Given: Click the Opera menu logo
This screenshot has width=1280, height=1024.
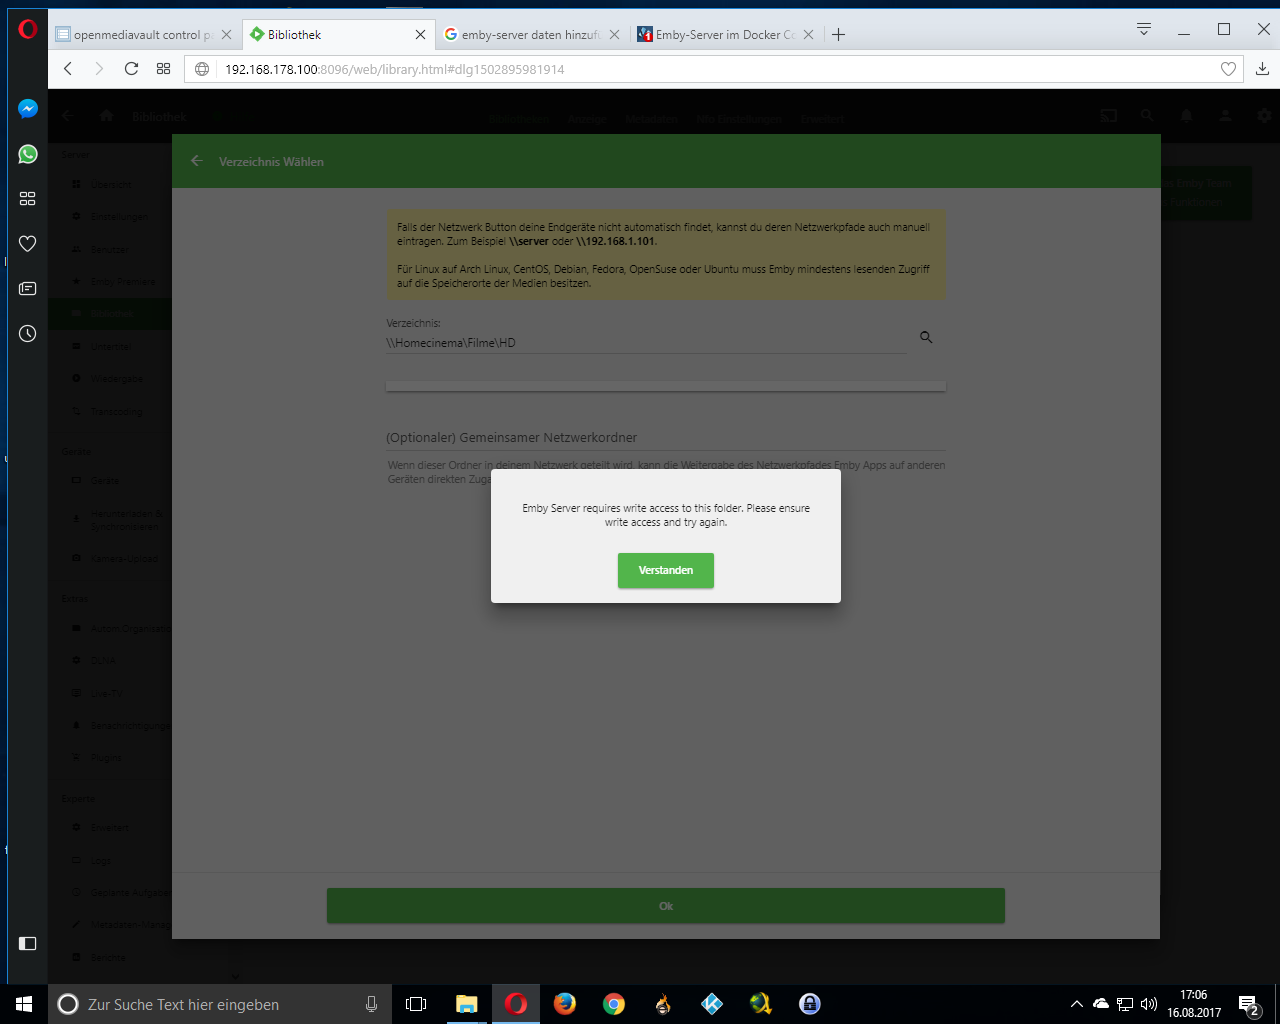Looking at the screenshot, I should point(28,29).
